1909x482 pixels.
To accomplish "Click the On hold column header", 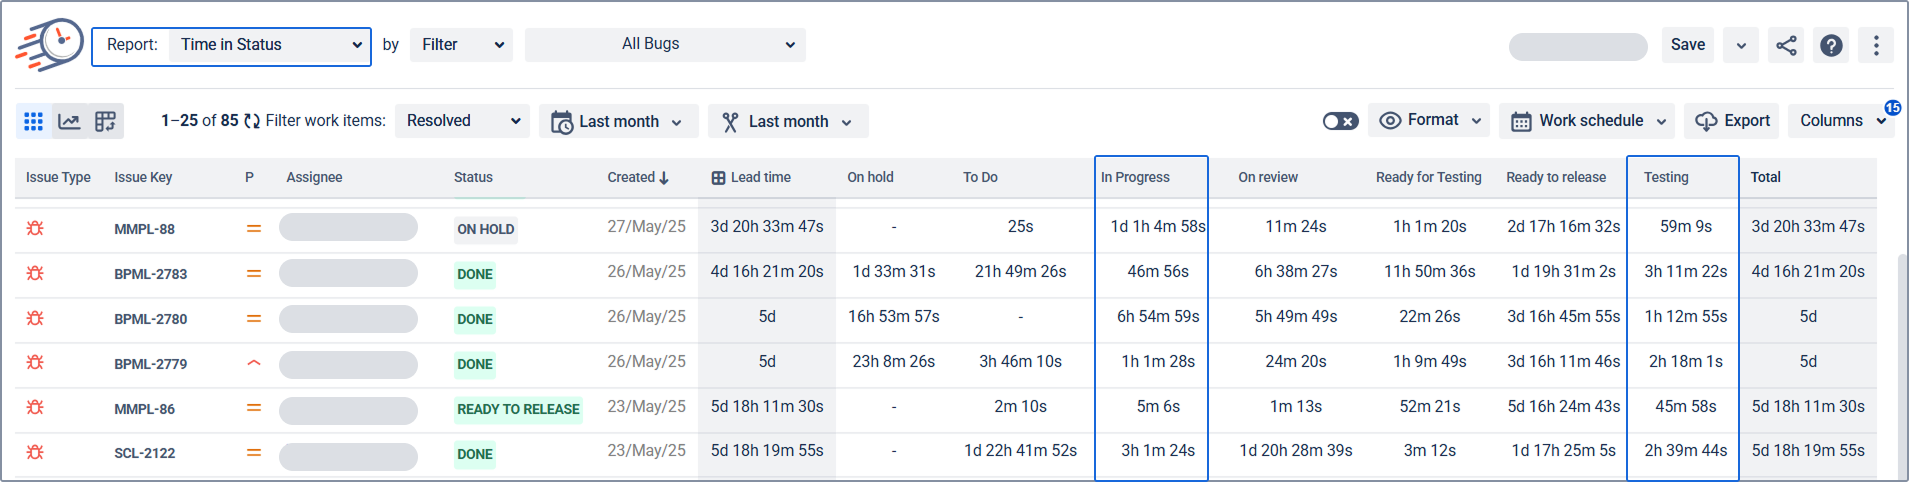I will pyautogui.click(x=870, y=177).
